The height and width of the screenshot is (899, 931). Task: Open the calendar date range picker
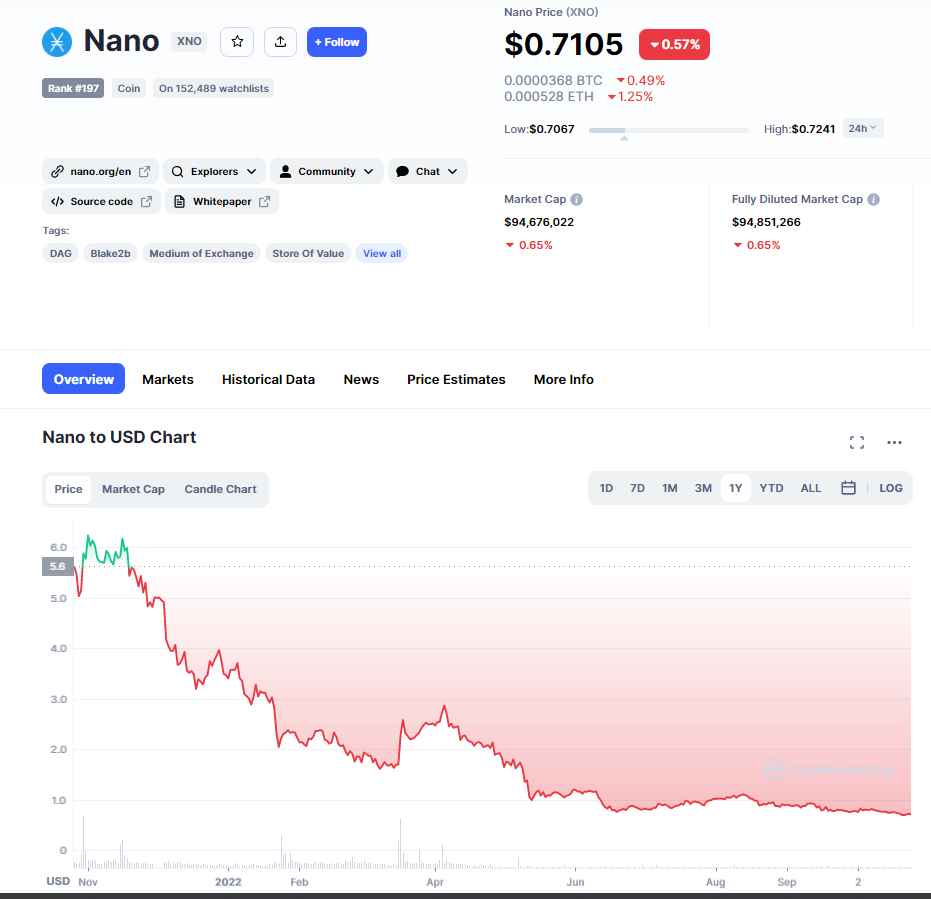click(x=848, y=488)
